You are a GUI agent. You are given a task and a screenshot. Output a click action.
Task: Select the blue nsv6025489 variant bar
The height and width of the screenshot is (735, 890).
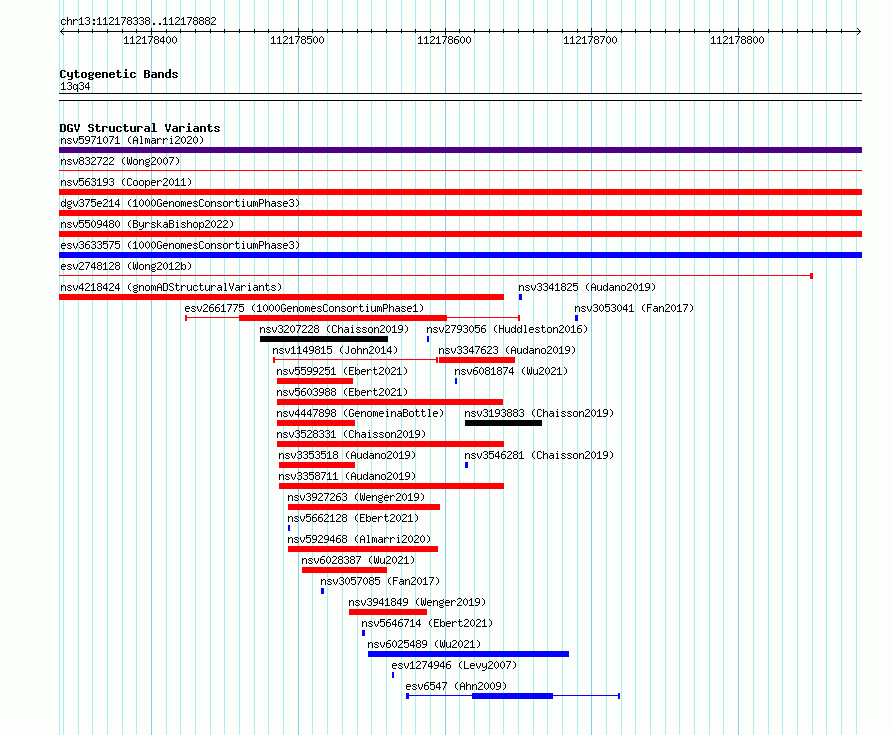pos(468,654)
